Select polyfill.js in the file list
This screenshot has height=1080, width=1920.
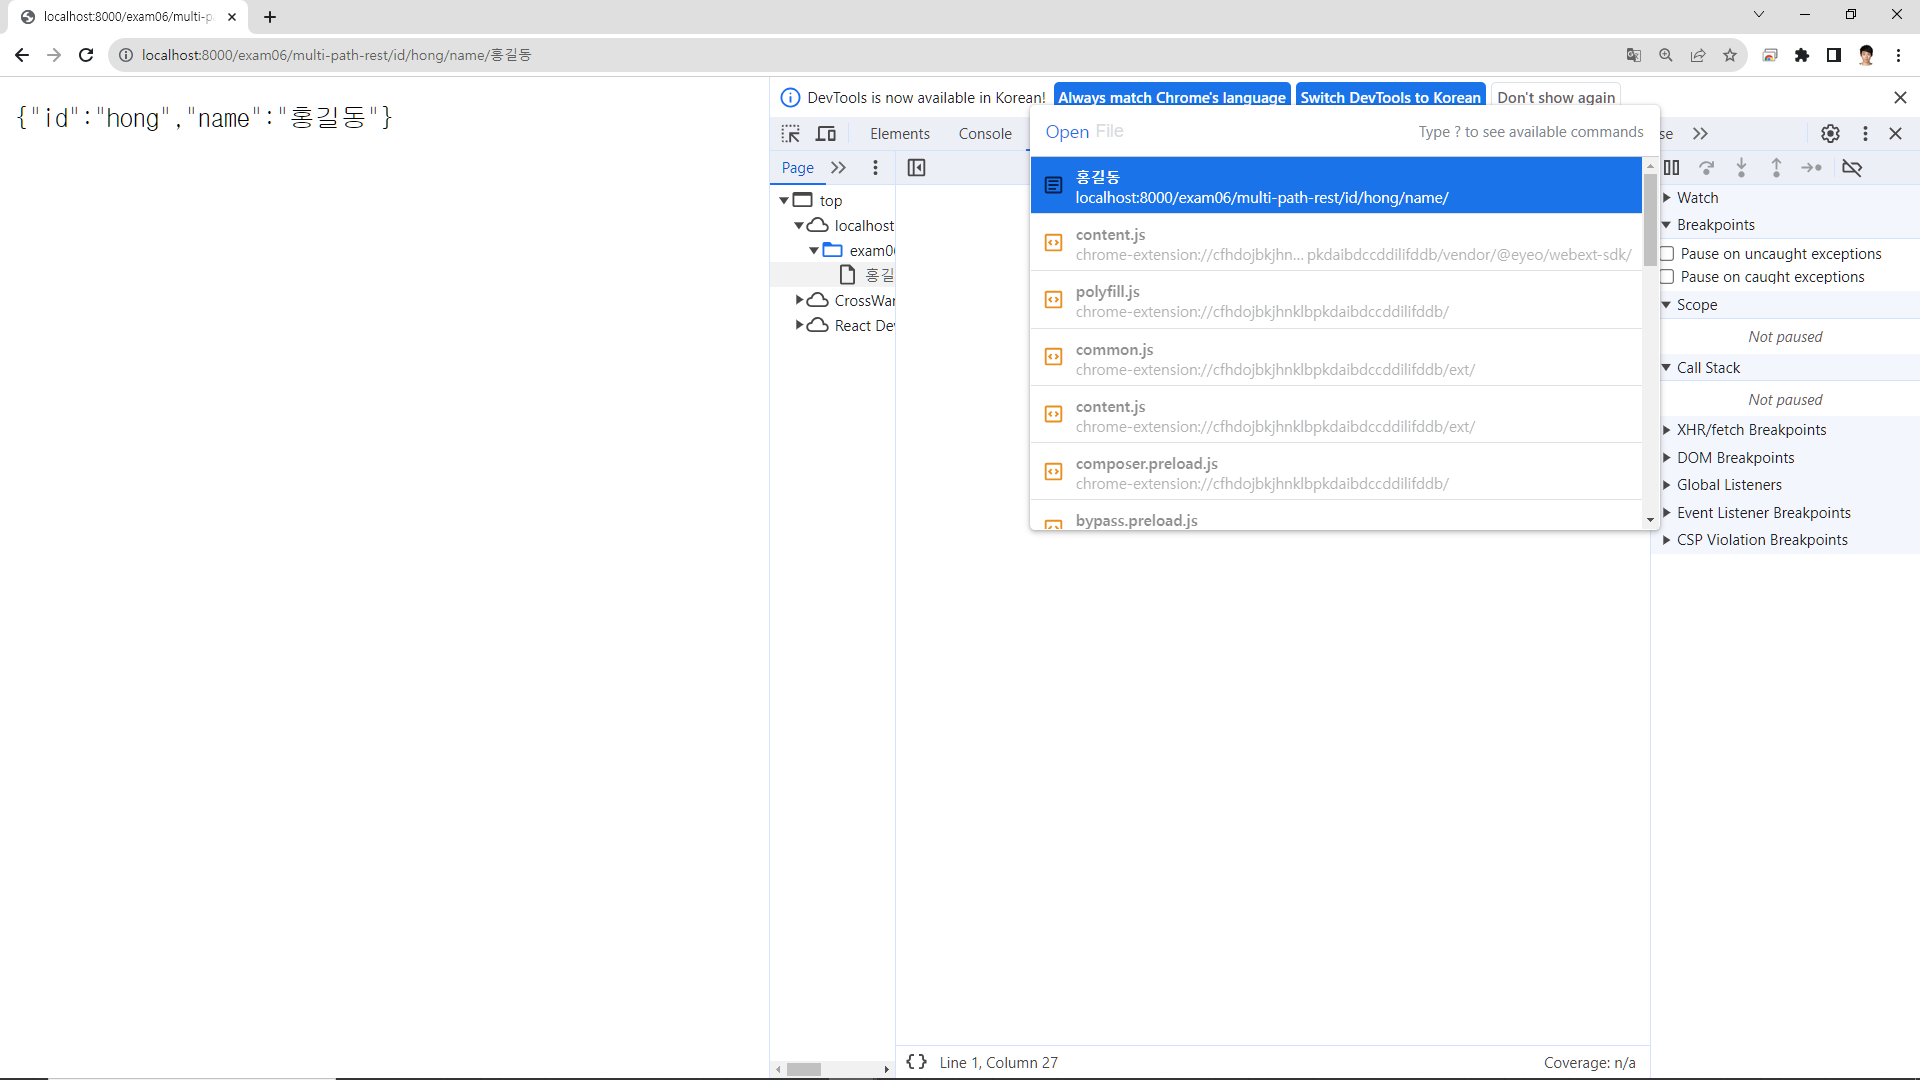coord(1108,292)
